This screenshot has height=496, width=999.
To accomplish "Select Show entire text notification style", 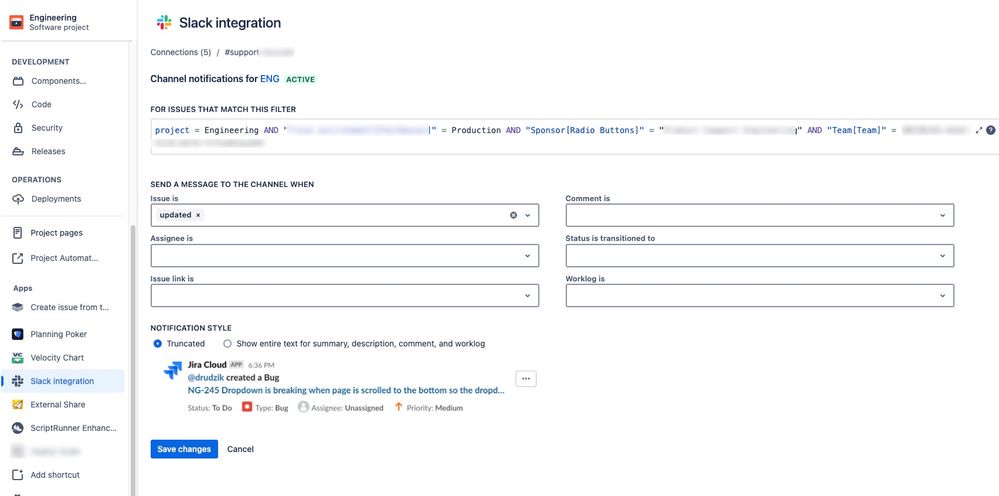I will point(227,344).
